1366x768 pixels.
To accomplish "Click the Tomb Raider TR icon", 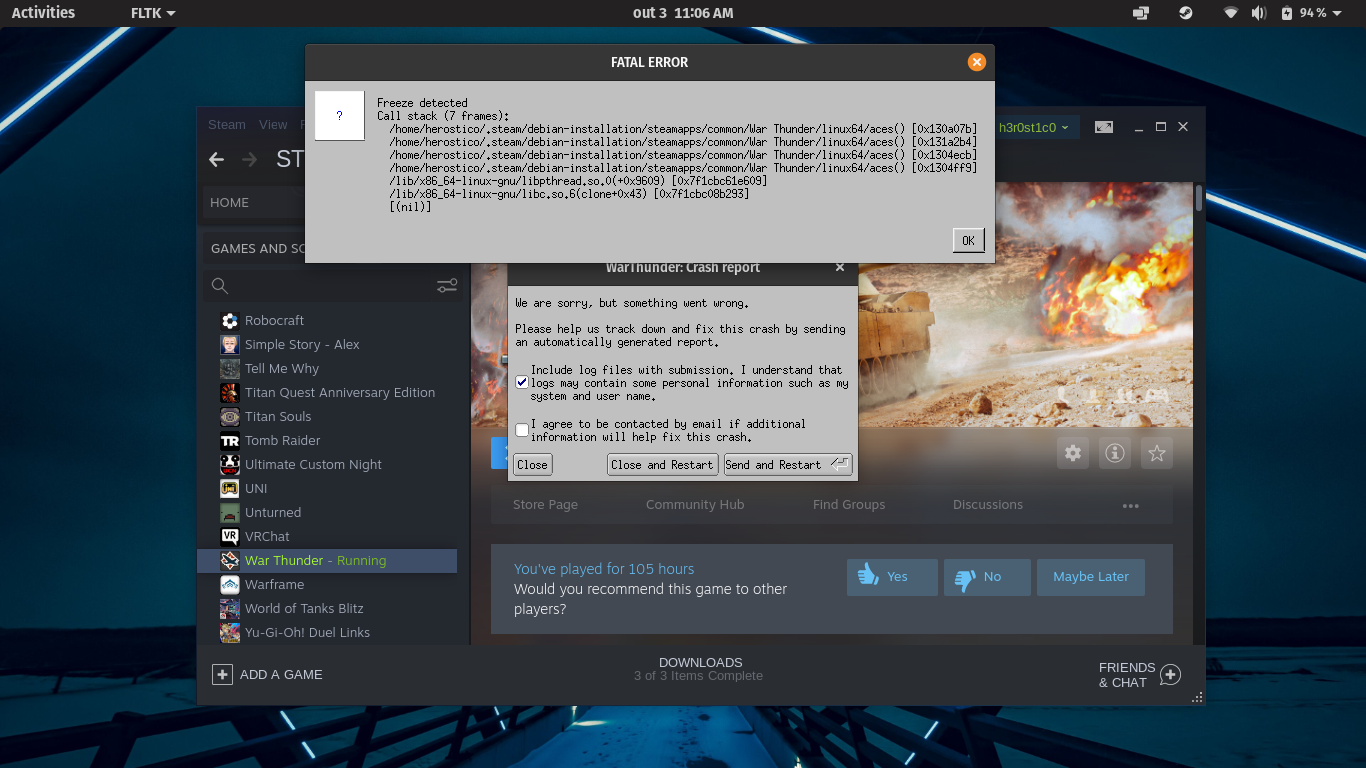I will 230,440.
